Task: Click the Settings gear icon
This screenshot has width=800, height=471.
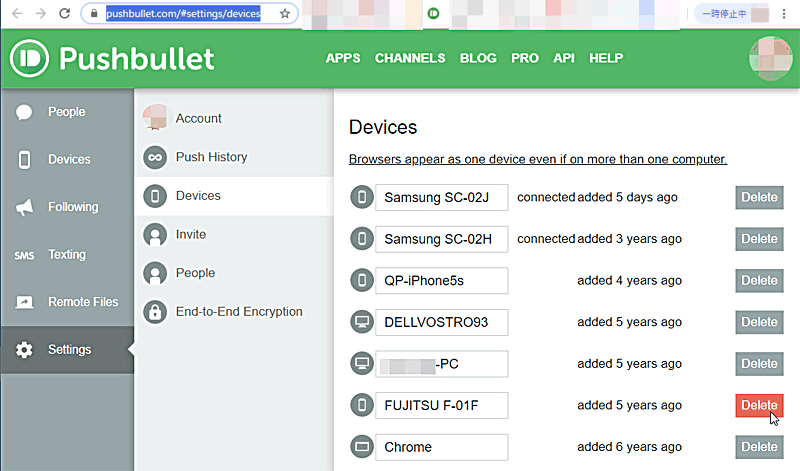Action: point(24,350)
